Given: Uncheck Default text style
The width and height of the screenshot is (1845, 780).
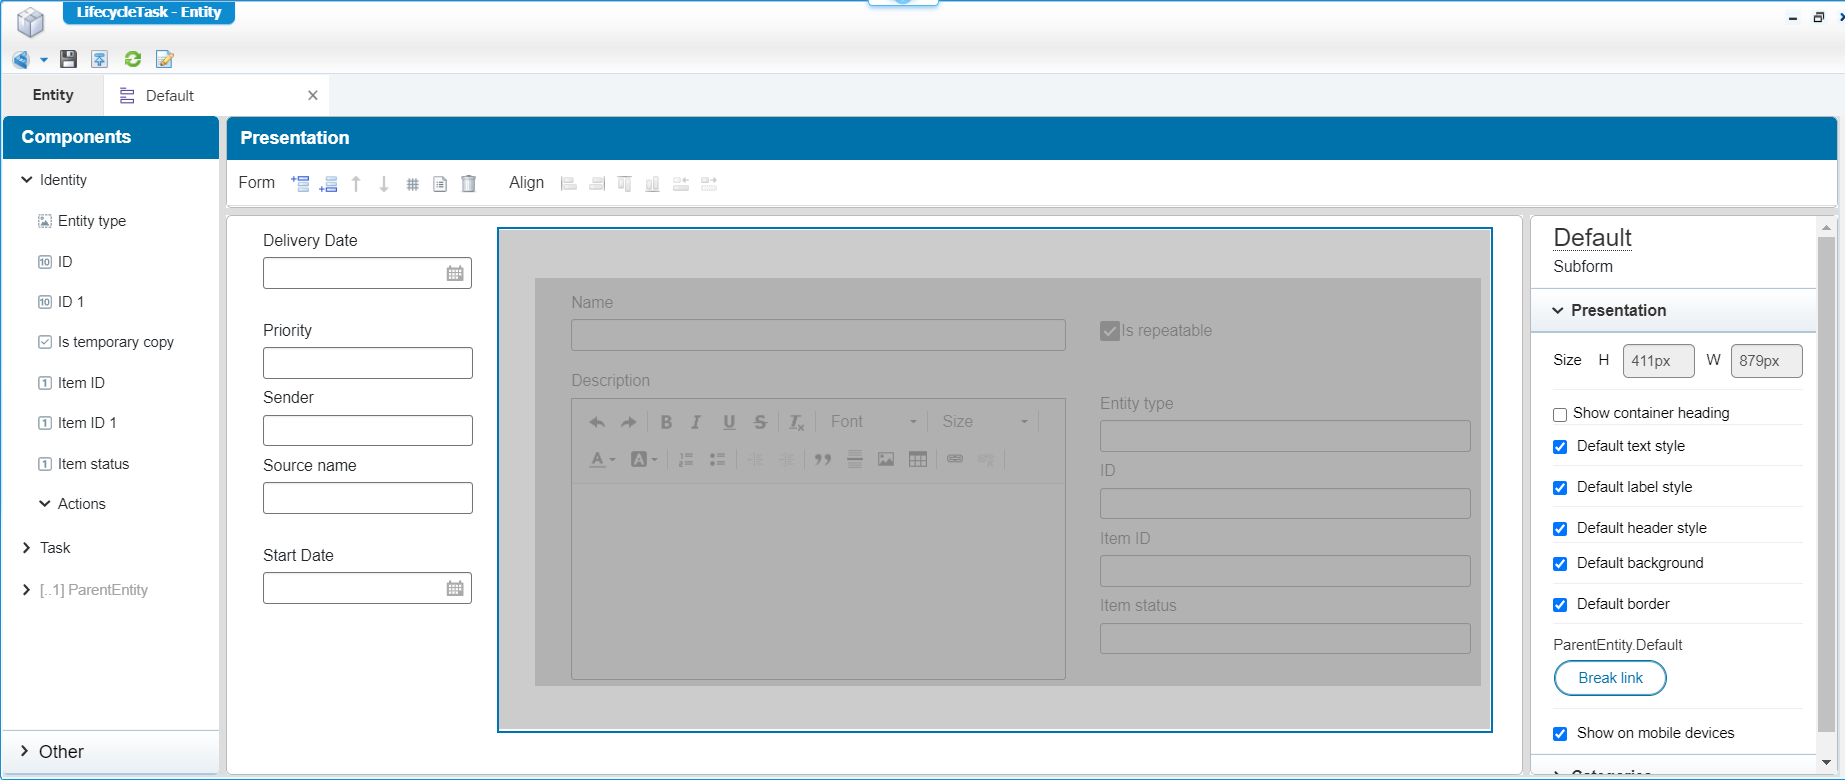Looking at the screenshot, I should [x=1560, y=447].
